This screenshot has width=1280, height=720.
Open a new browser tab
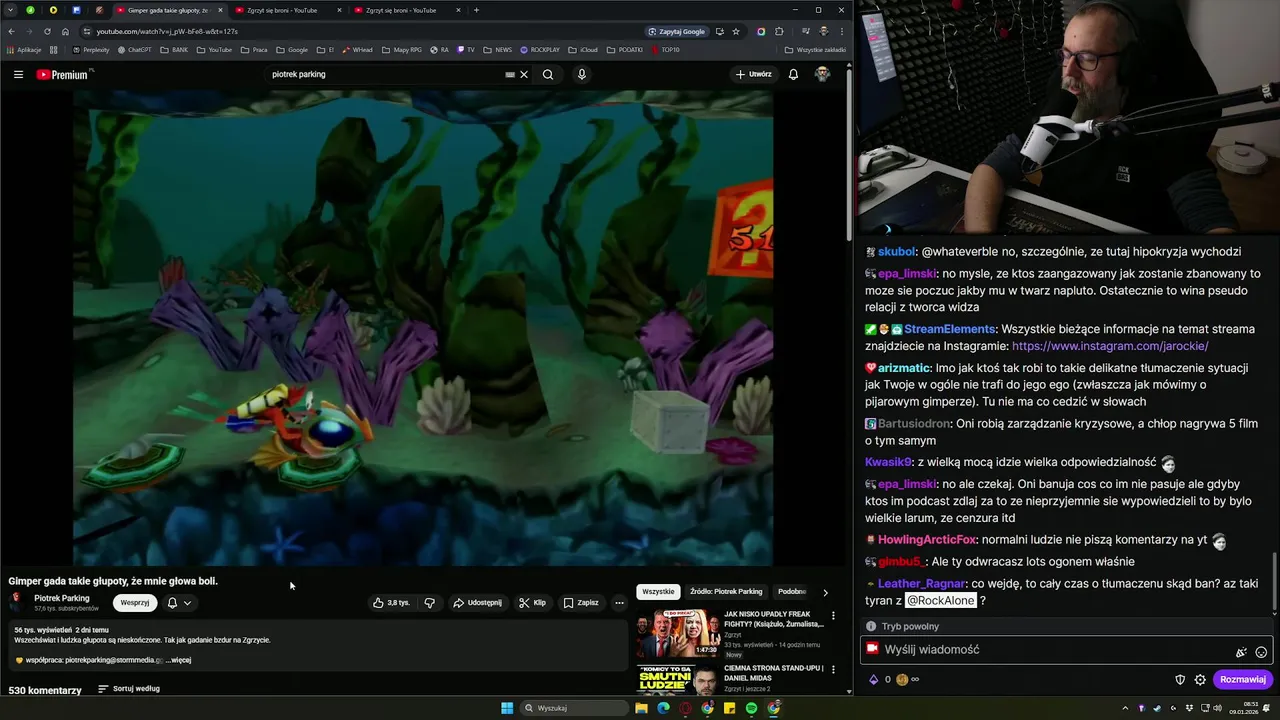click(476, 10)
